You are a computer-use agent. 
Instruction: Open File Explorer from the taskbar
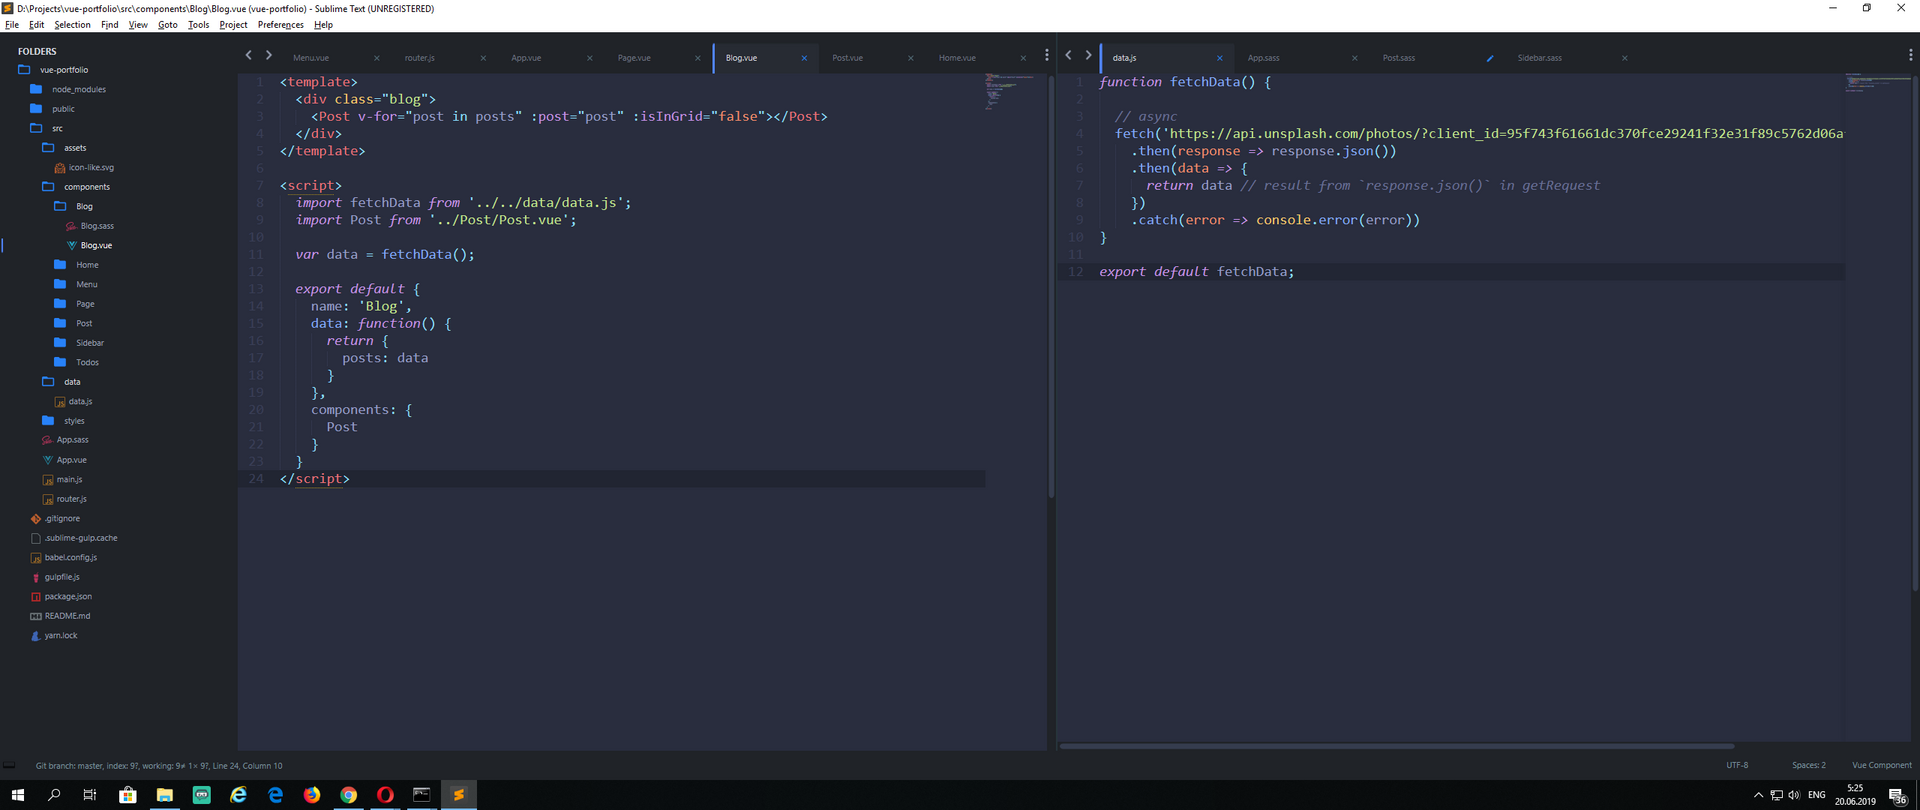(165, 795)
